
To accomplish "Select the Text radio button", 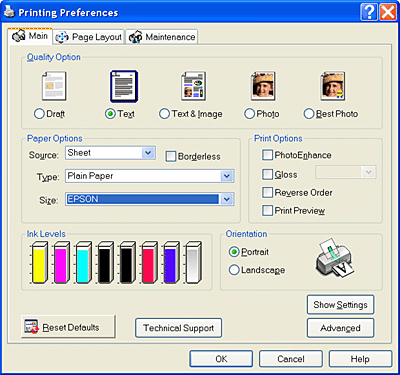I will click(x=110, y=114).
